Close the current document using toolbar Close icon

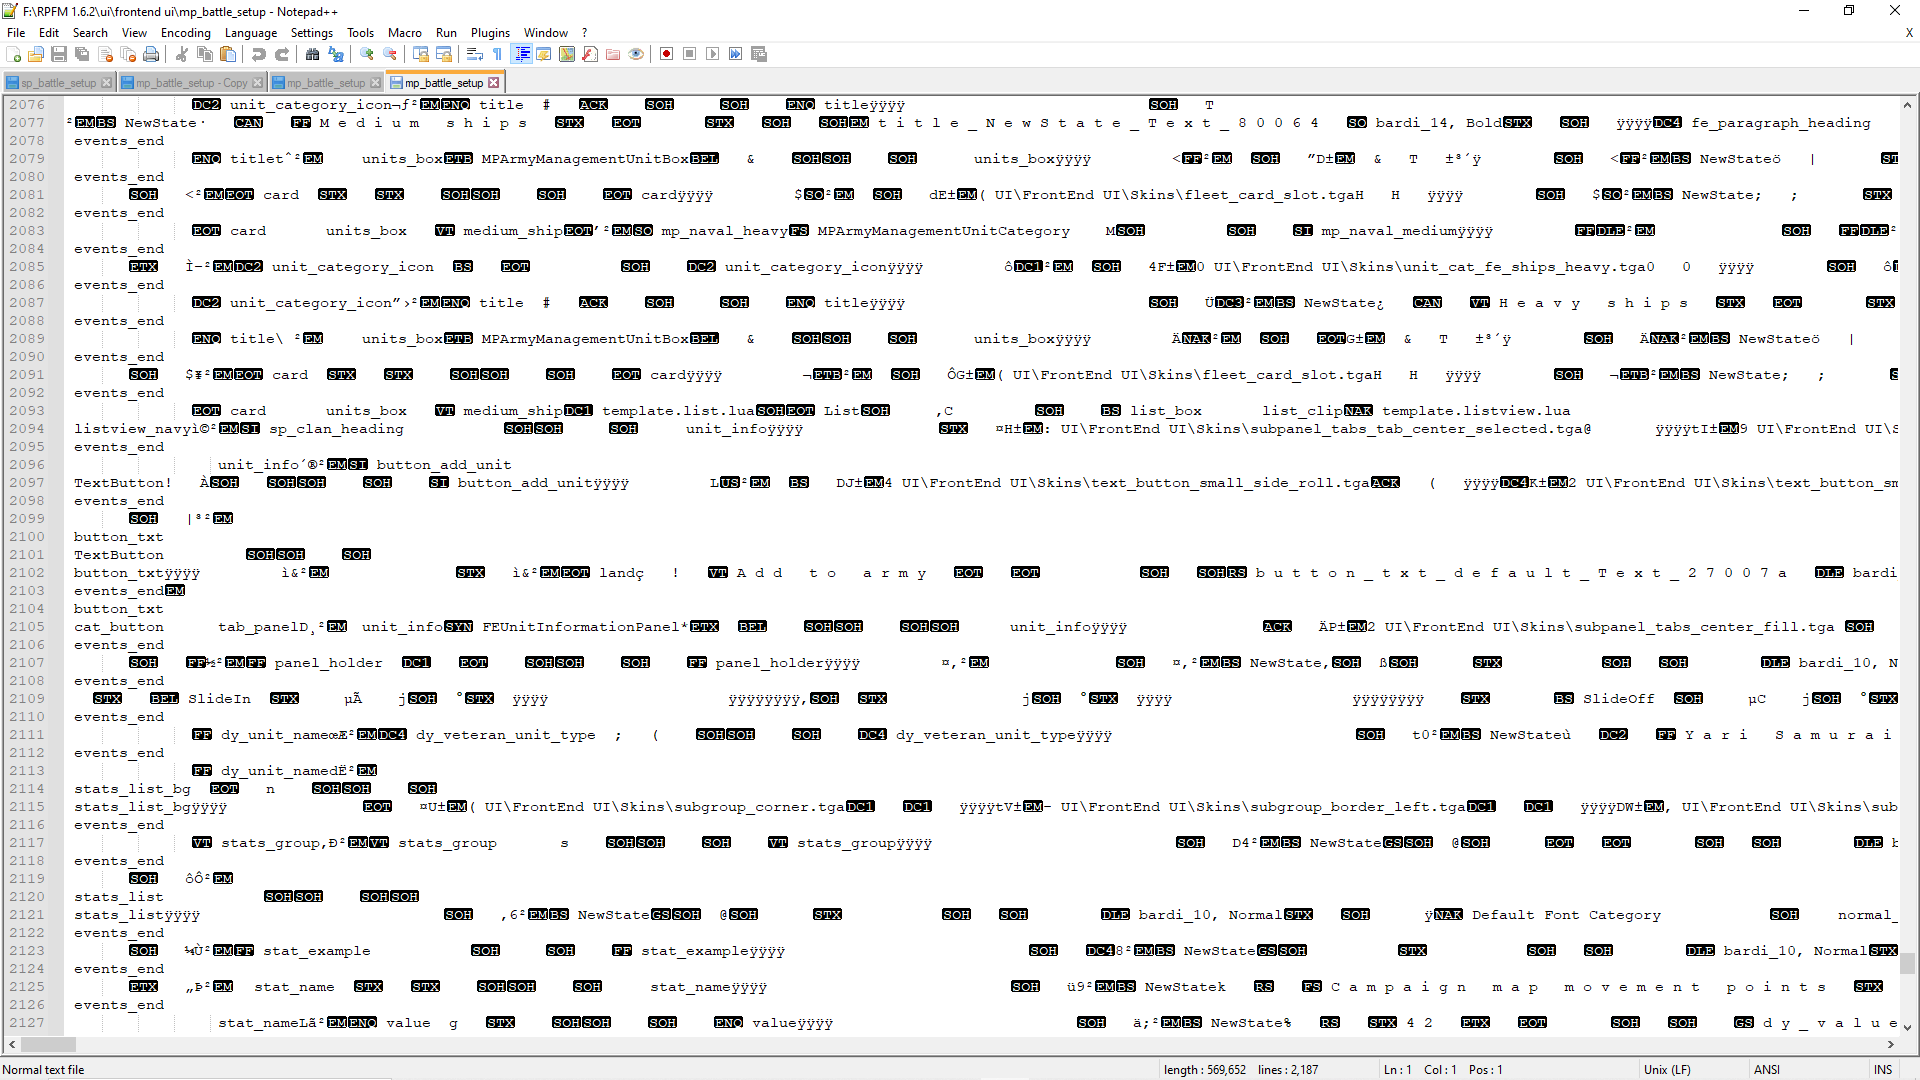tap(105, 54)
